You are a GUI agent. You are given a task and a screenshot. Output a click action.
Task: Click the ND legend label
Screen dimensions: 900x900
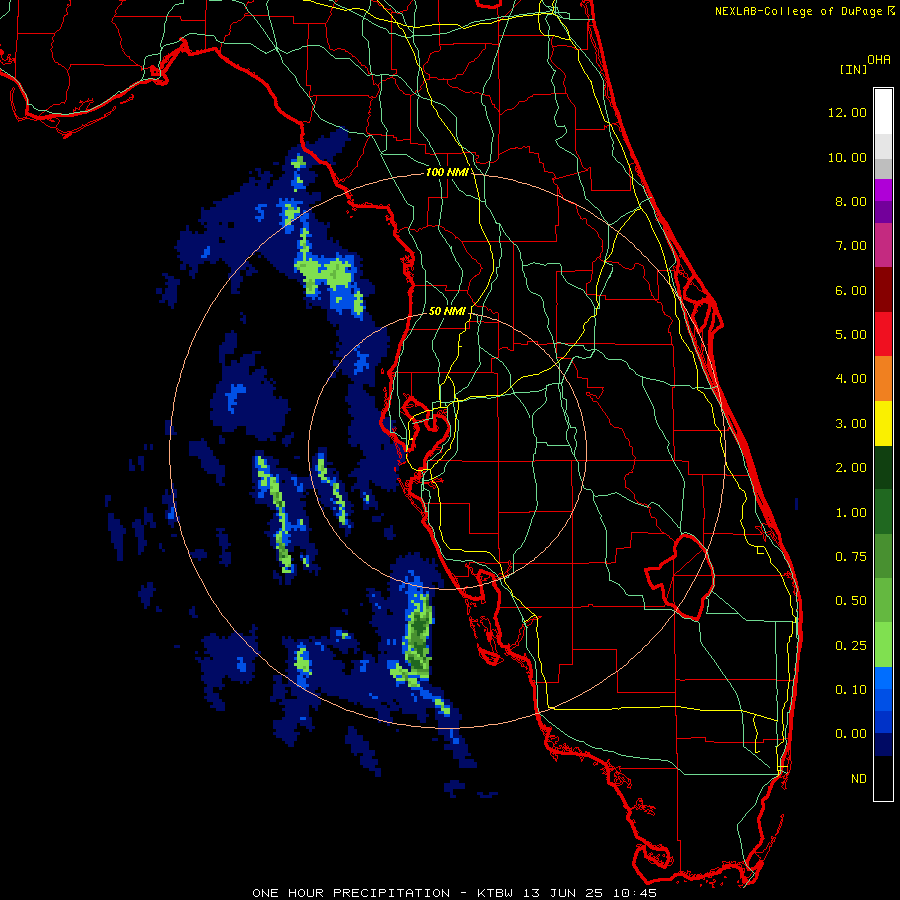coord(859,779)
